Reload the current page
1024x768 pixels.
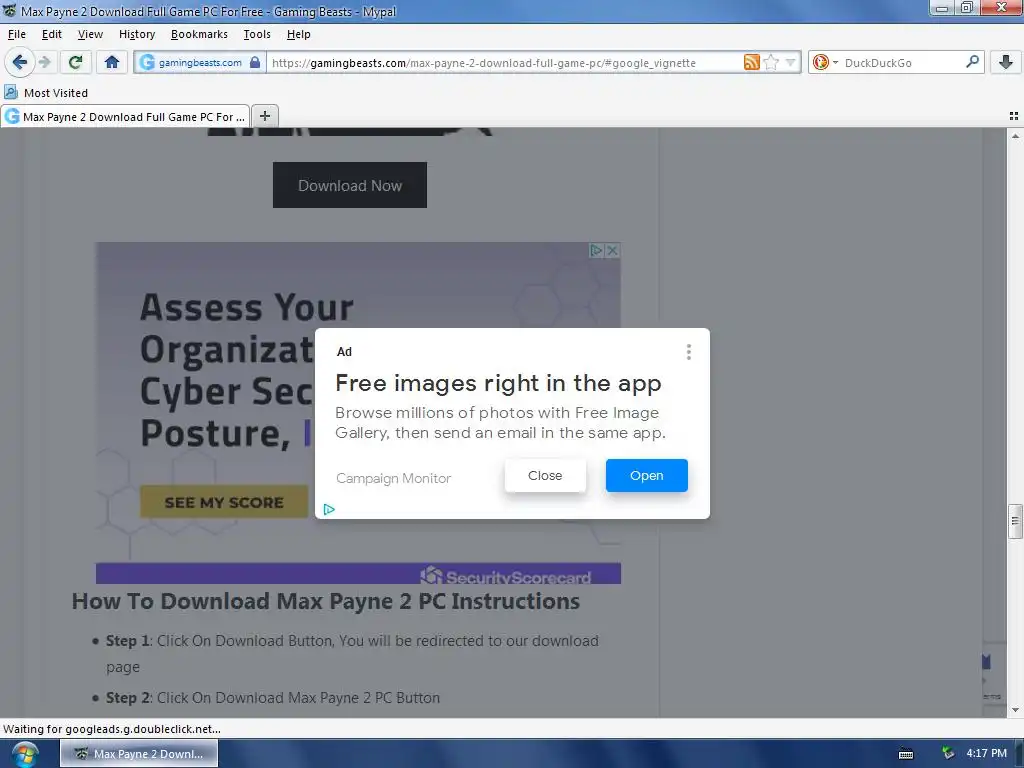[75, 63]
